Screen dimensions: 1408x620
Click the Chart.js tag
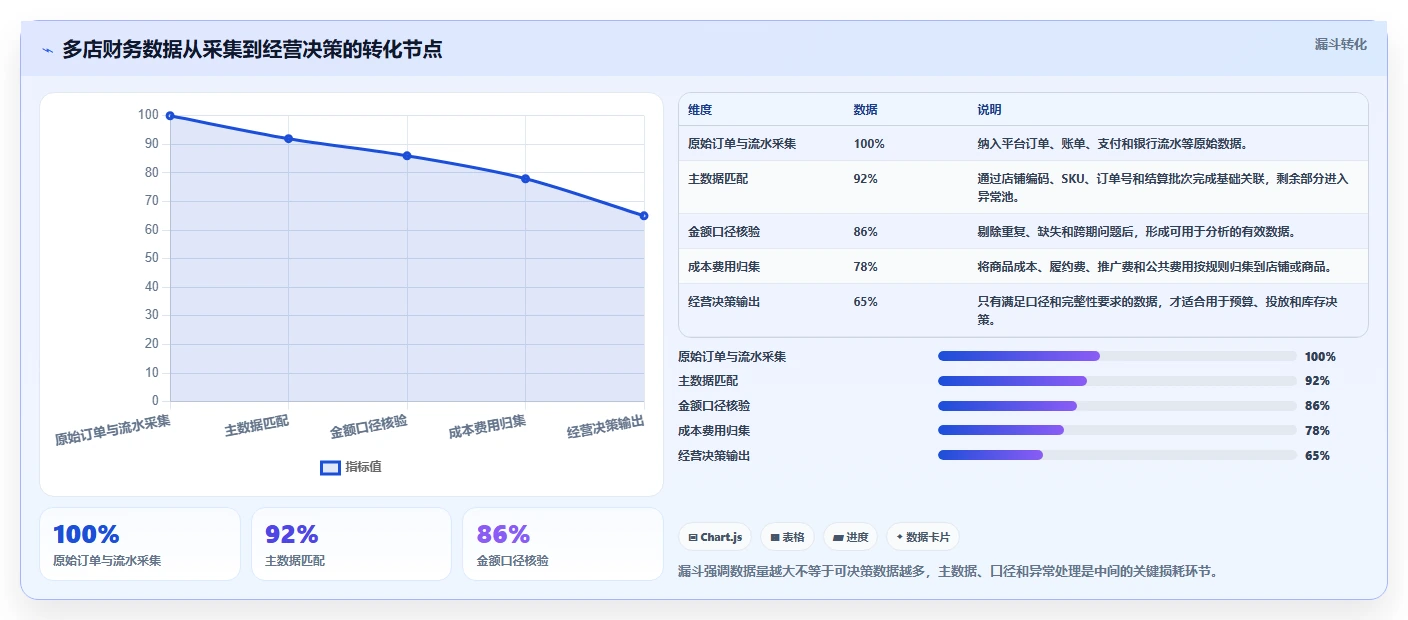pos(714,537)
